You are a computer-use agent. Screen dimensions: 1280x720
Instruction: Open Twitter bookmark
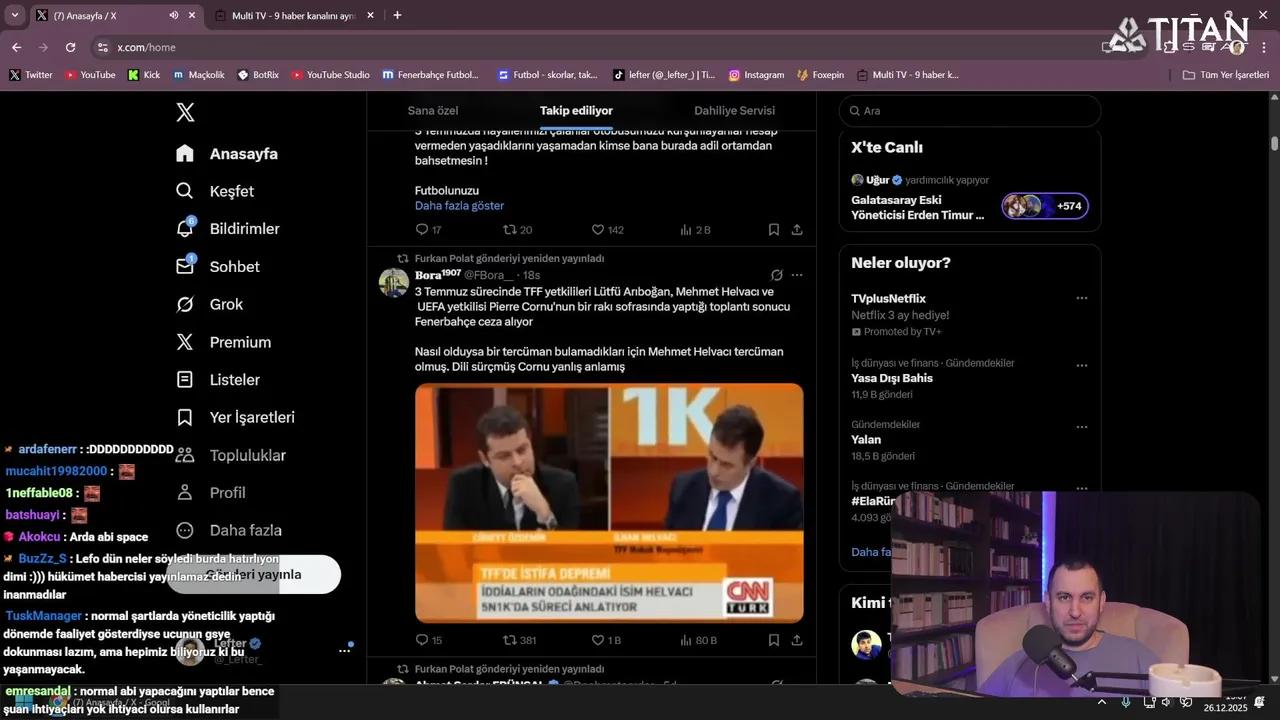coord(30,75)
